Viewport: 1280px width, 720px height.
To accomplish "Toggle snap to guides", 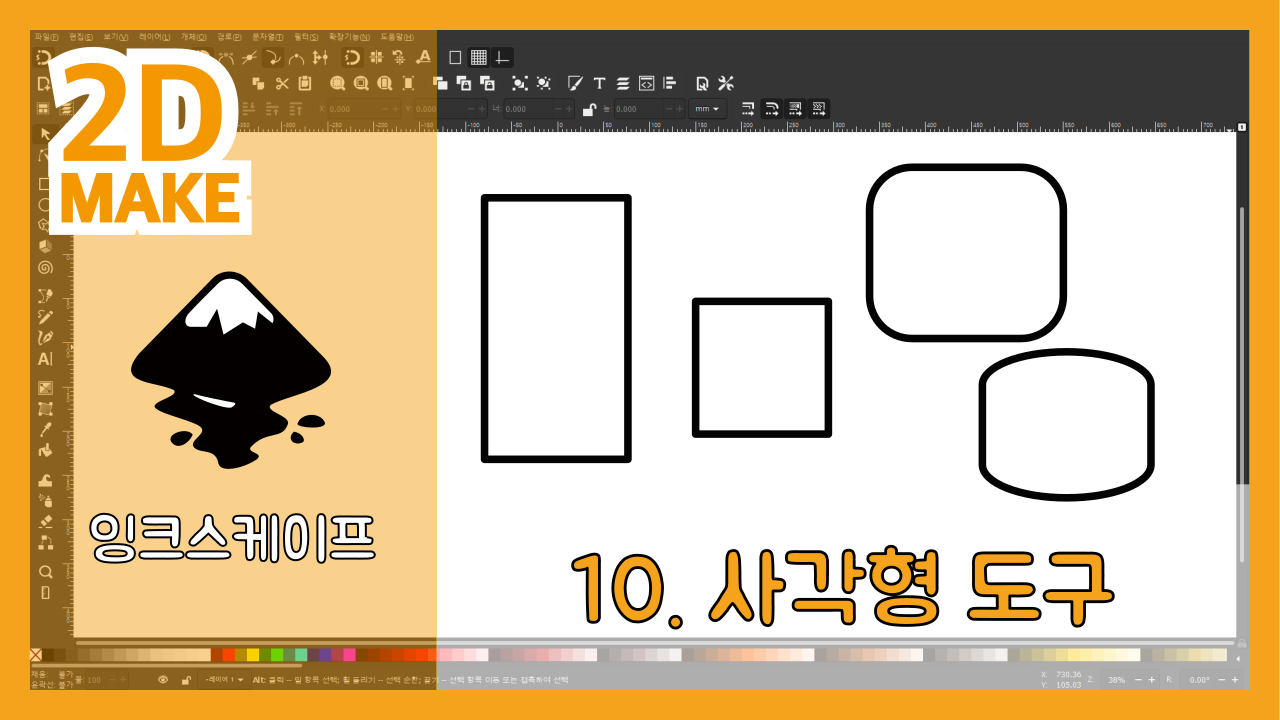I will [x=502, y=57].
